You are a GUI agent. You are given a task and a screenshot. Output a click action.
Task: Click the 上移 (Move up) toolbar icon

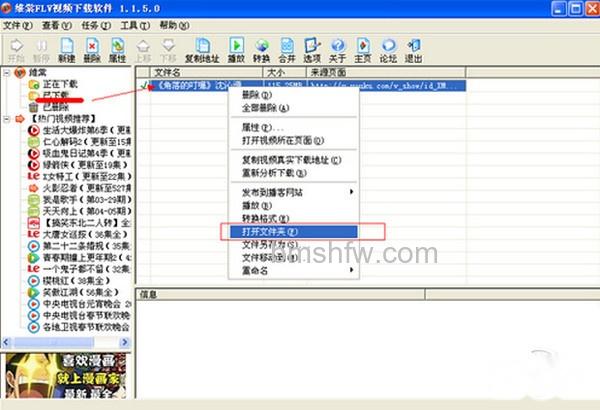click(x=143, y=50)
